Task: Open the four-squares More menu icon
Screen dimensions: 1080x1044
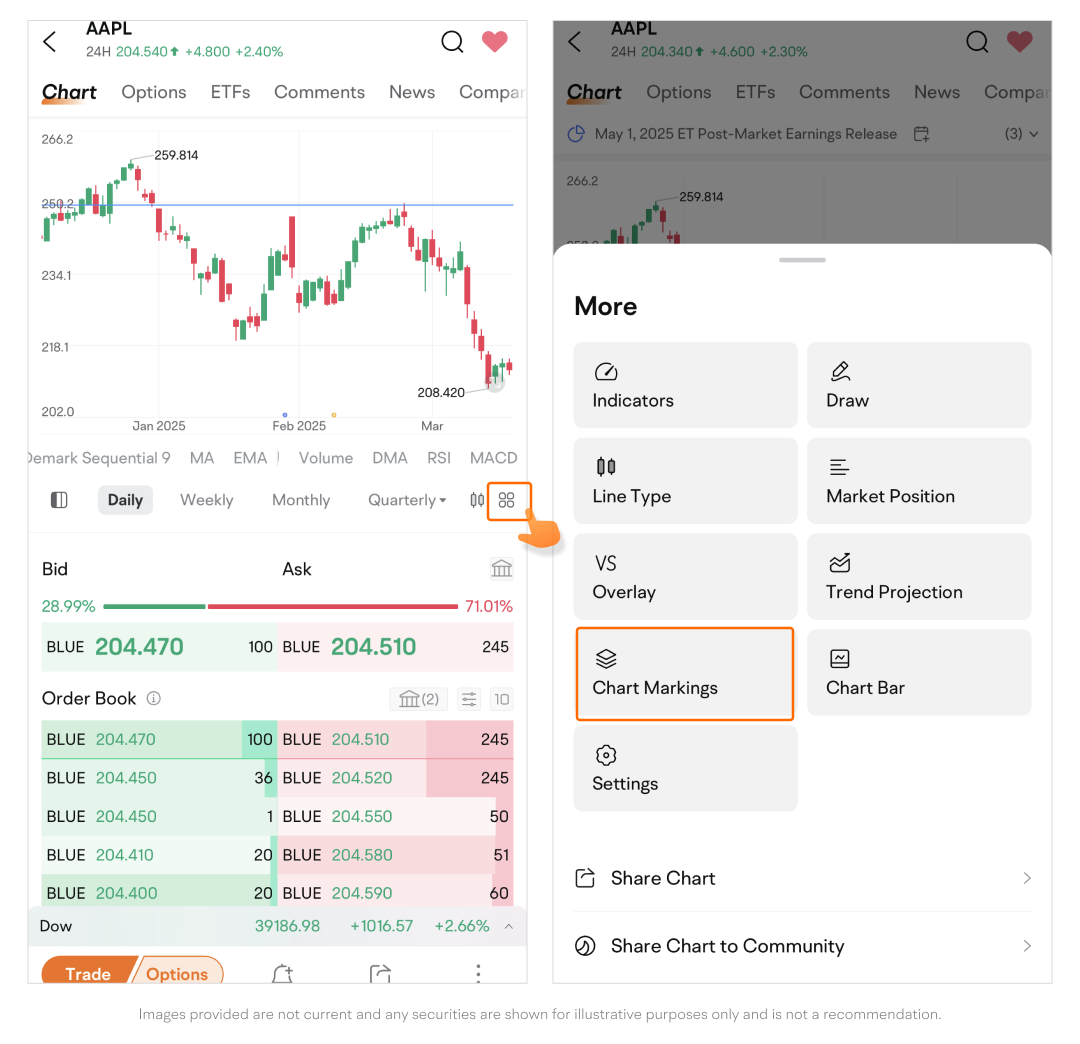Action: [x=507, y=500]
